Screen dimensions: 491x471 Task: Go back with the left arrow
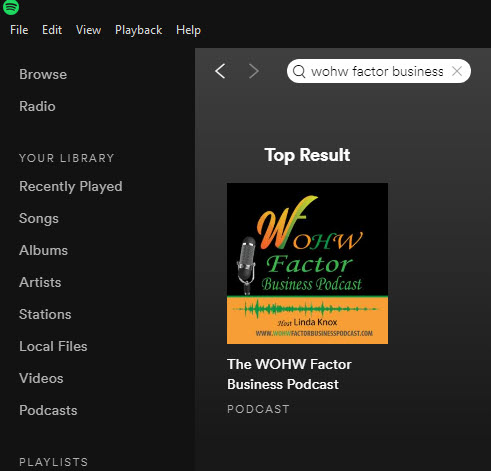click(220, 71)
